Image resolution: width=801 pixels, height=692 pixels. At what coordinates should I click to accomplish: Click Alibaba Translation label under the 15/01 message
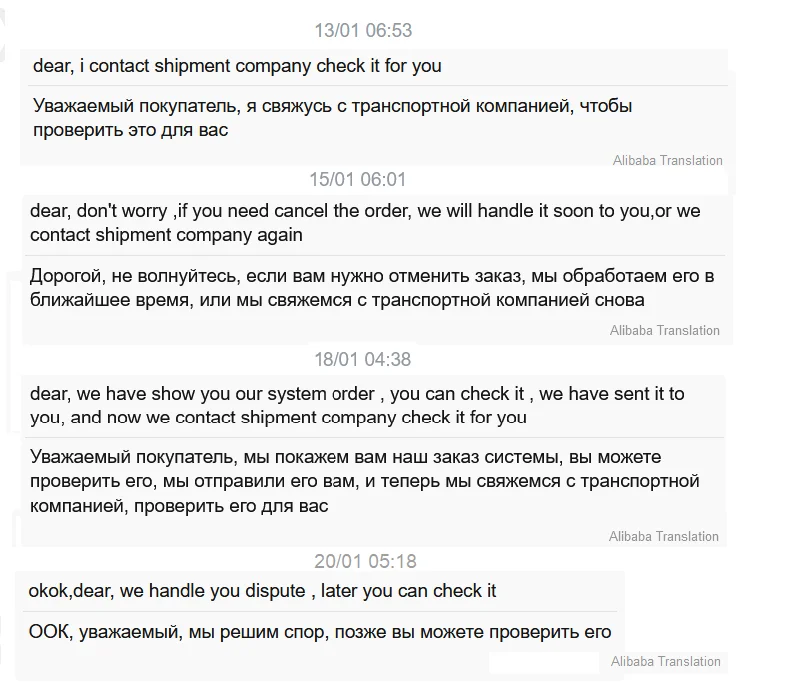664,330
